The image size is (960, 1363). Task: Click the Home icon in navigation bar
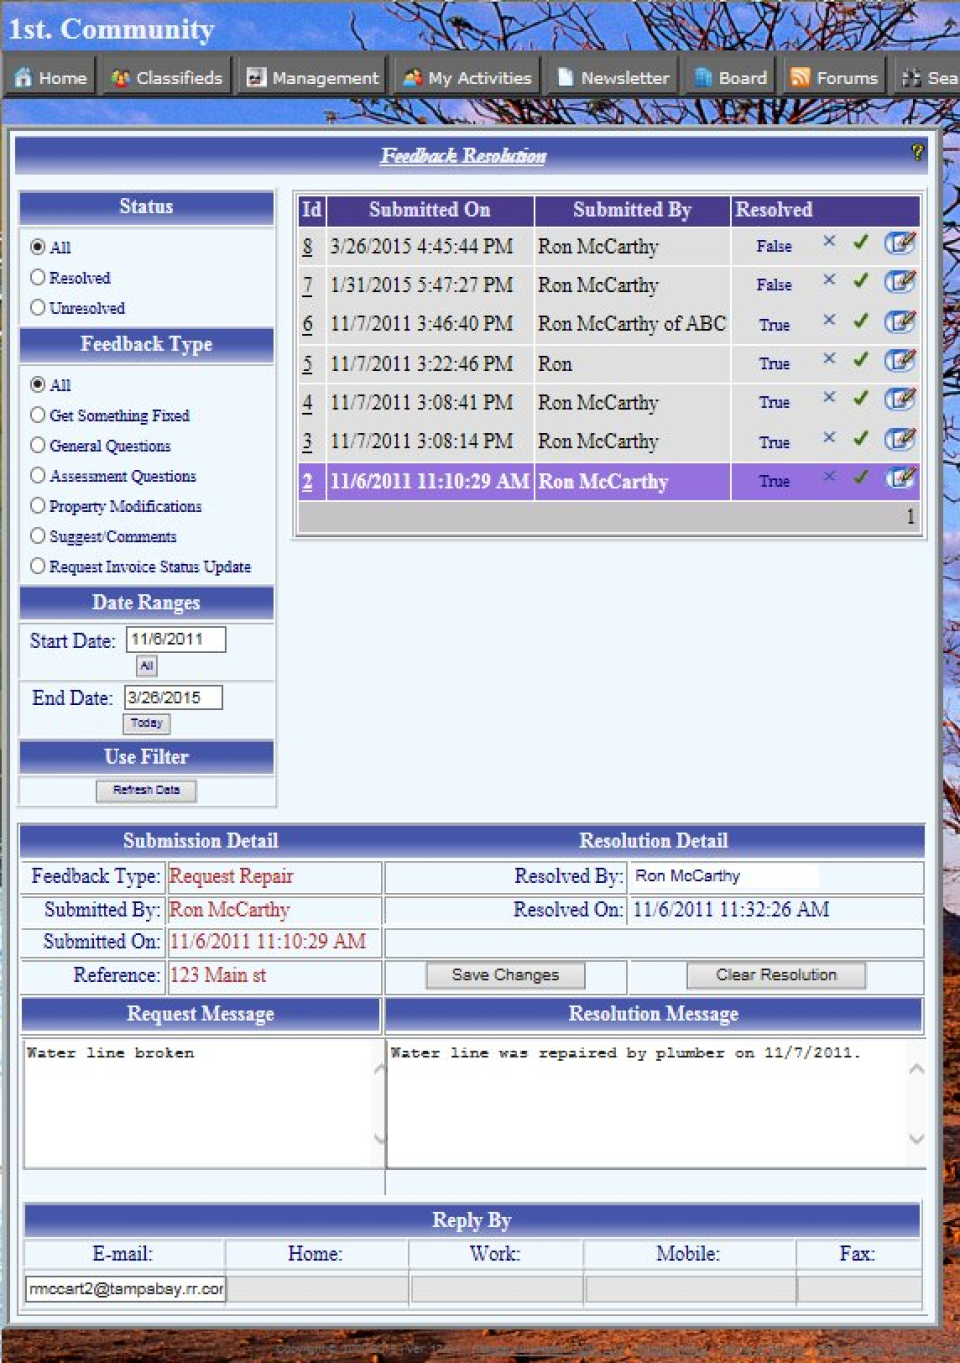coord(22,76)
